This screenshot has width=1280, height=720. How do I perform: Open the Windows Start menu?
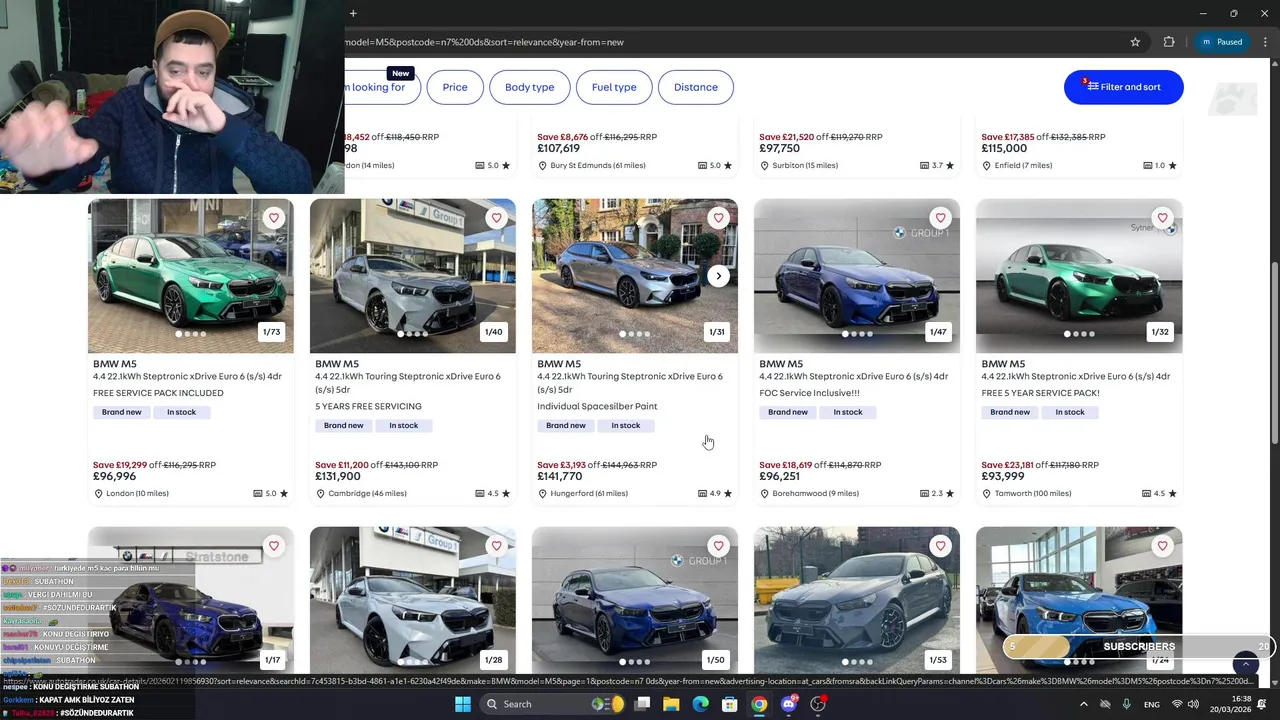[x=463, y=704]
